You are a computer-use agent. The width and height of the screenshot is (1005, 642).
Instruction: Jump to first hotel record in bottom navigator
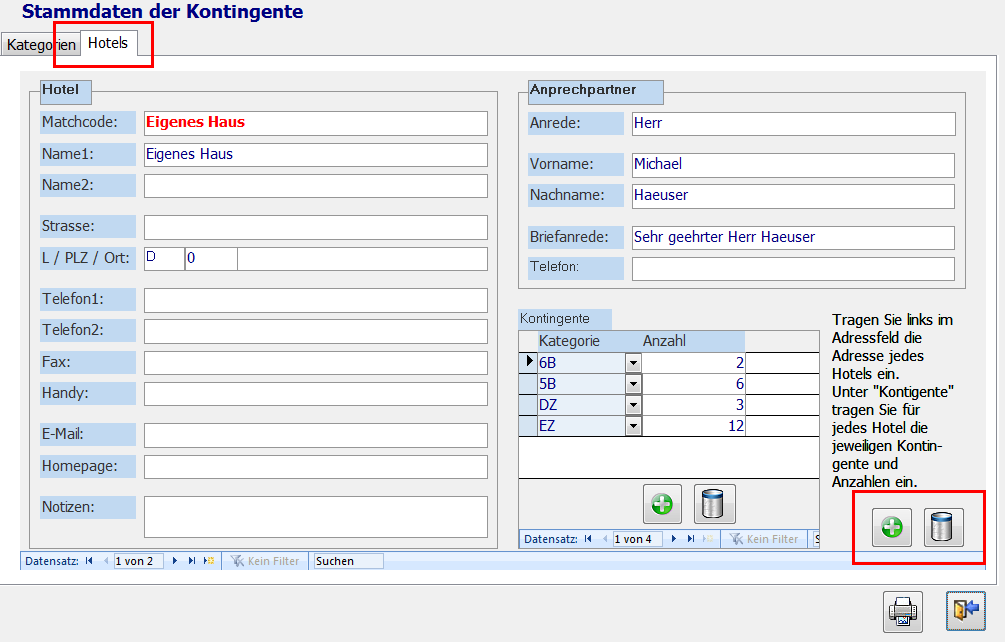click(90, 561)
